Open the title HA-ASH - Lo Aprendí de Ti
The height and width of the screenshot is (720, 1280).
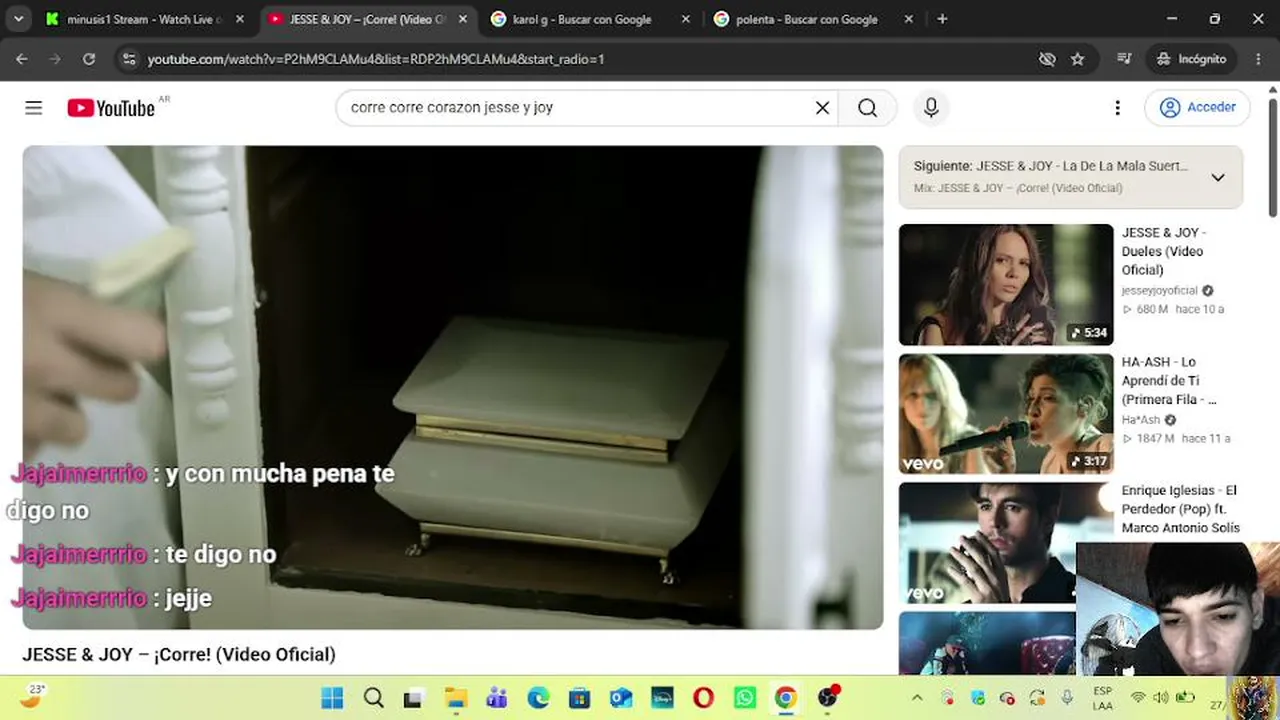1169,381
